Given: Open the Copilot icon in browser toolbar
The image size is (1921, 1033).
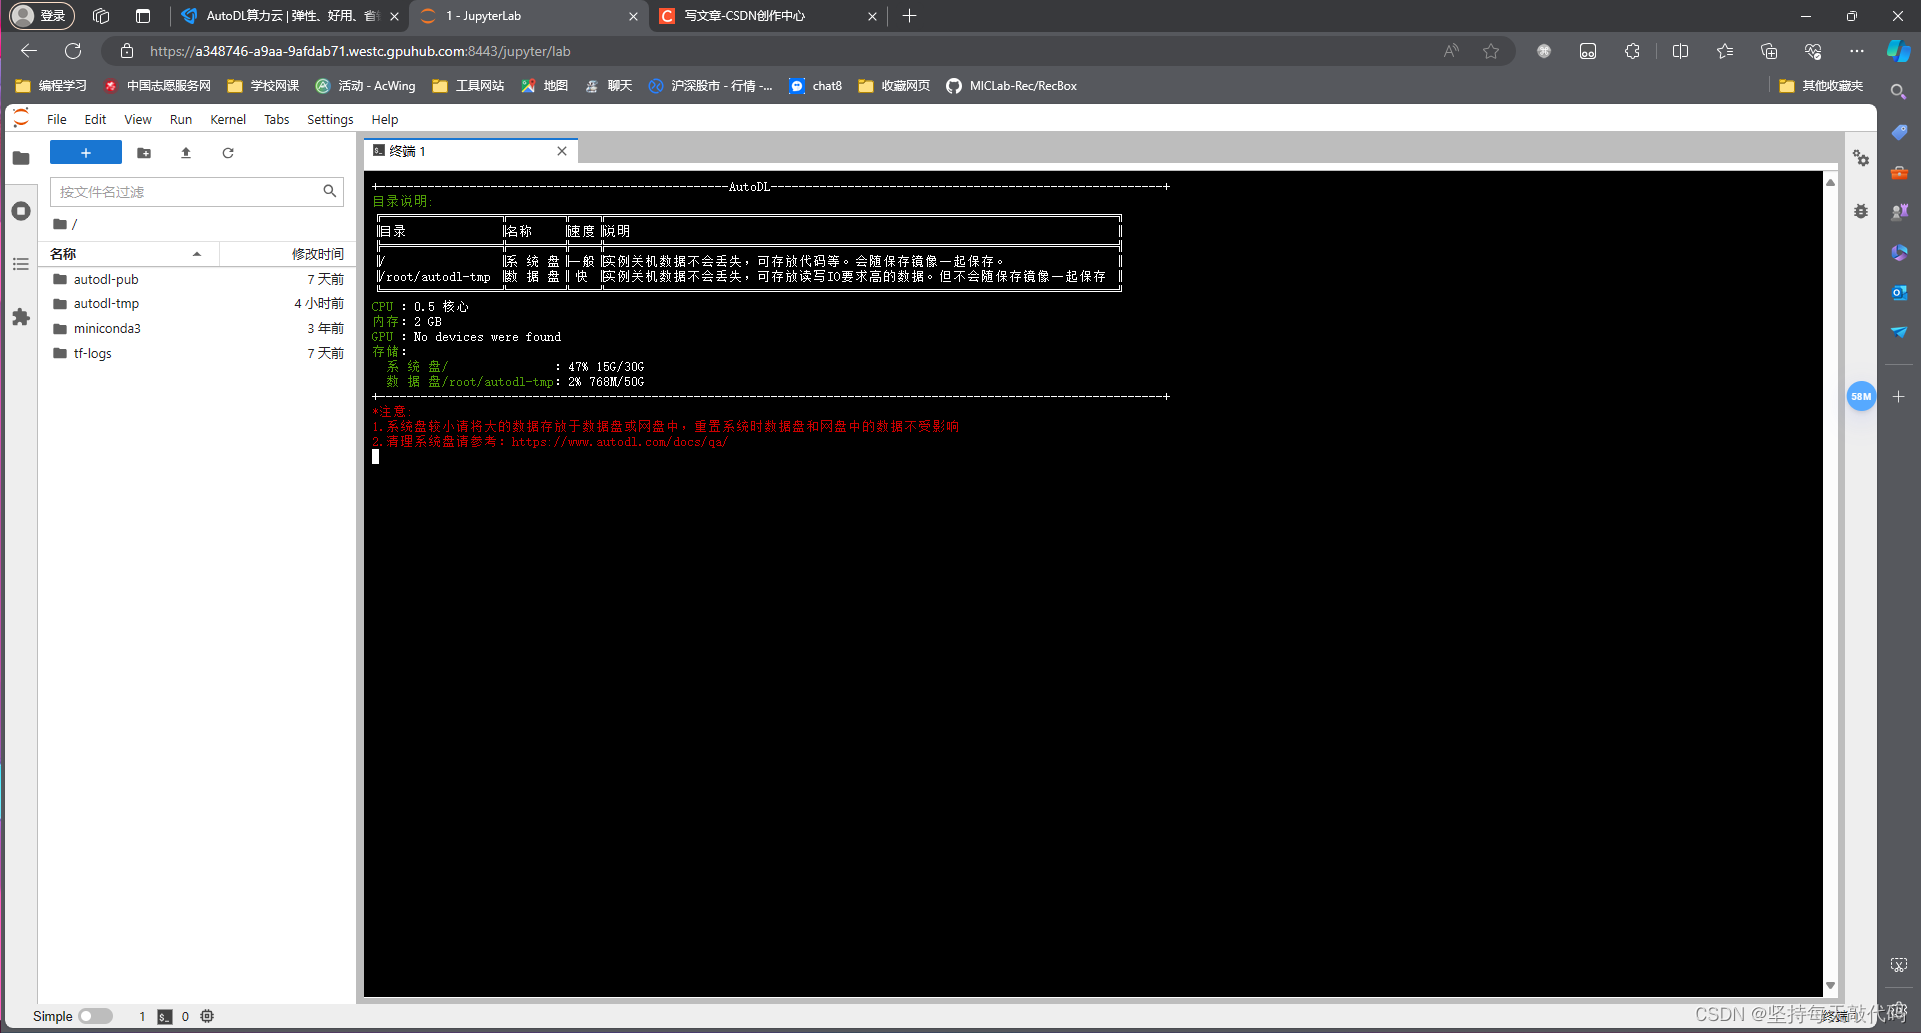Looking at the screenshot, I should (1898, 51).
